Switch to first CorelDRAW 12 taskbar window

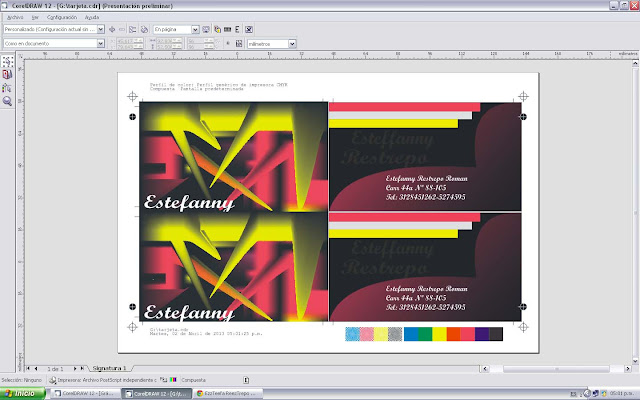click(x=85, y=393)
